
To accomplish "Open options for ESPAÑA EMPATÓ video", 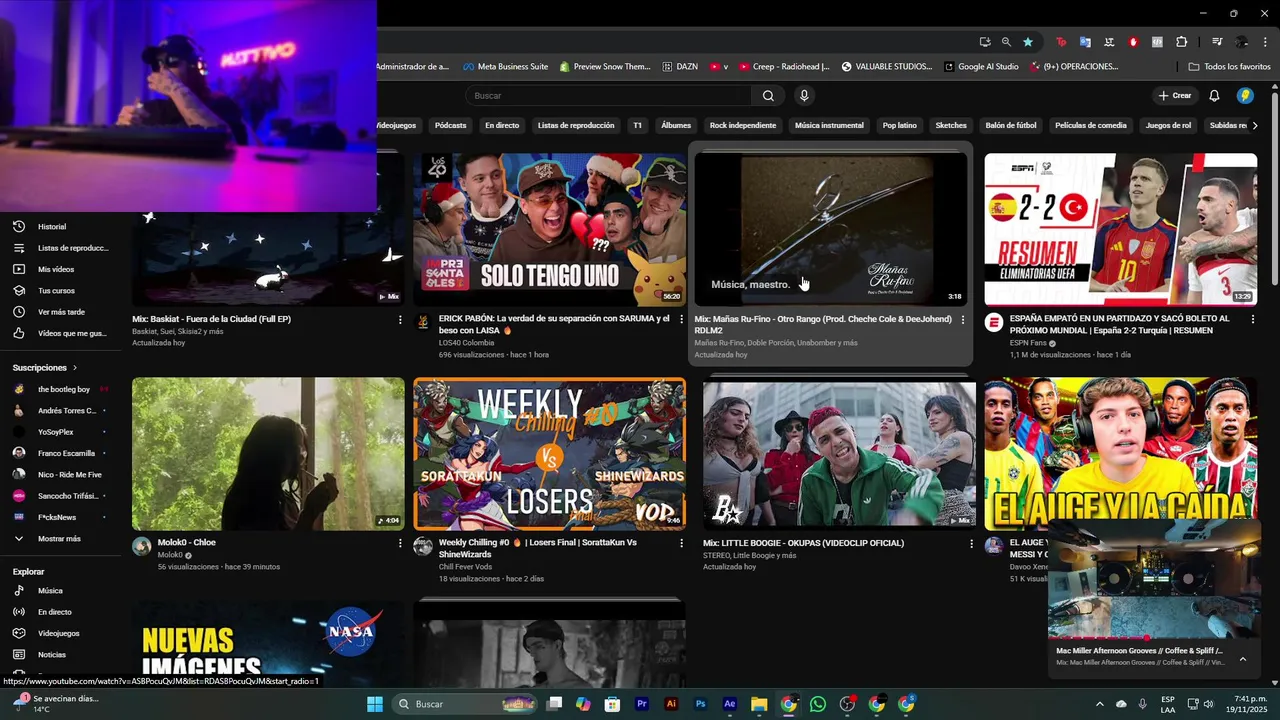I will [1253, 320].
